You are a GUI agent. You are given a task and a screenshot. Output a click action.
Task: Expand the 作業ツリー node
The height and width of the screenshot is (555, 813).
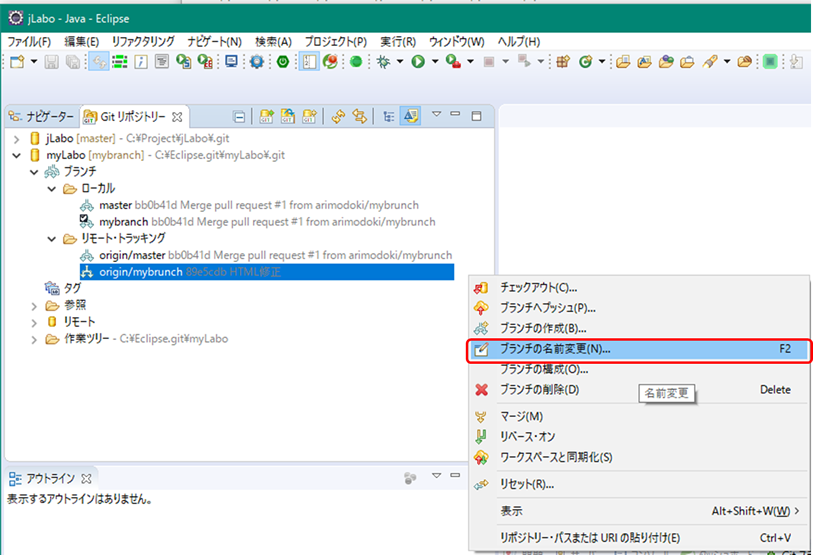point(34,340)
